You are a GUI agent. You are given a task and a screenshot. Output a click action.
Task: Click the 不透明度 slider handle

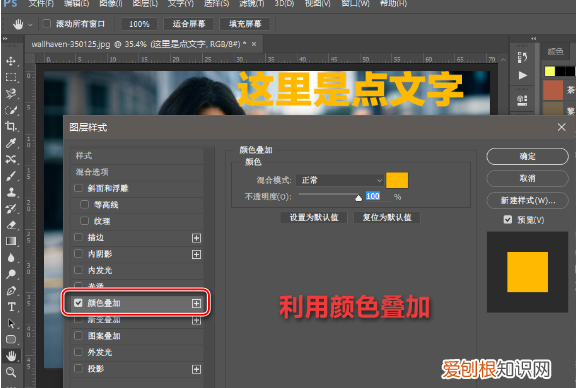(359, 198)
